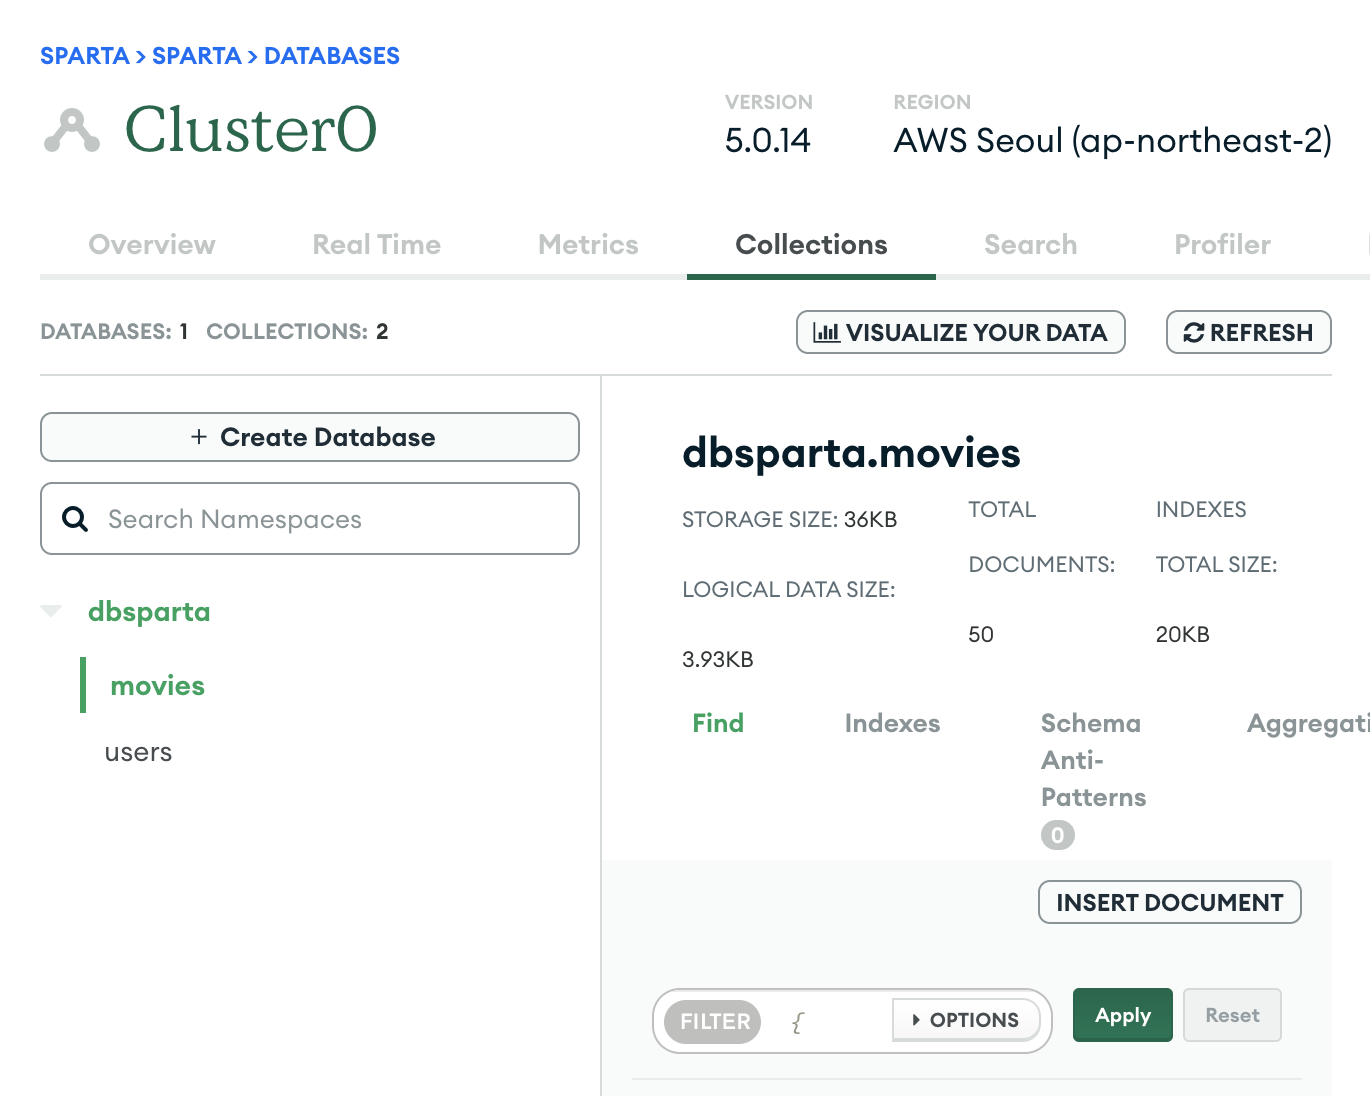Expand the query OPTIONS arrow
Viewport: 1370px width, 1096px height.
click(x=916, y=1020)
